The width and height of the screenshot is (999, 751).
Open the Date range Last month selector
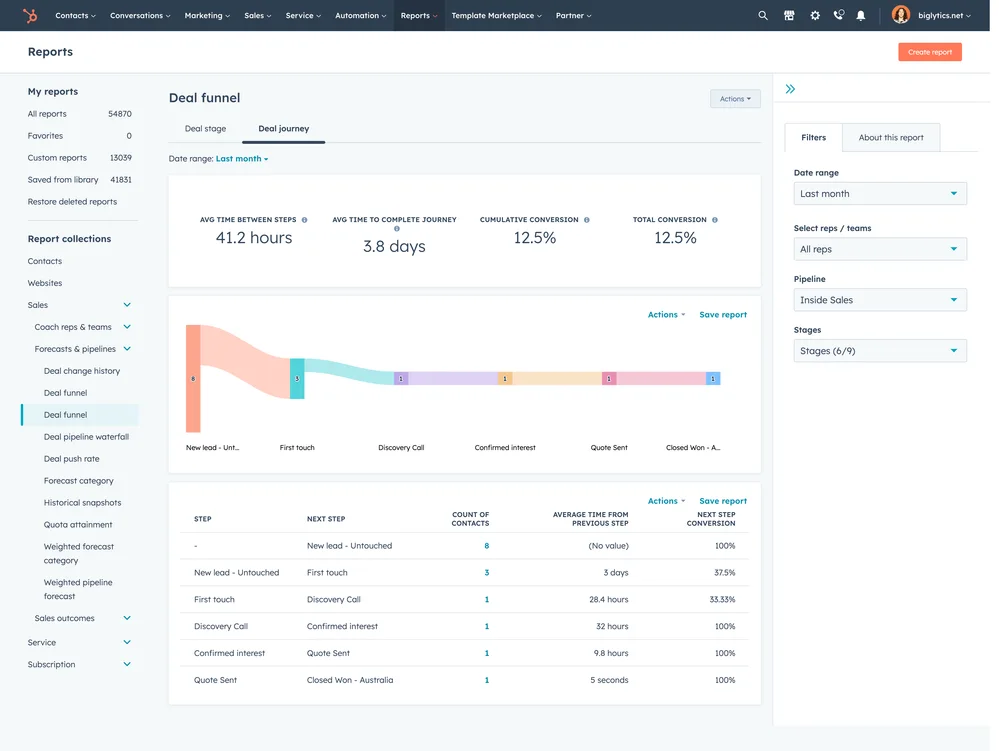point(879,192)
